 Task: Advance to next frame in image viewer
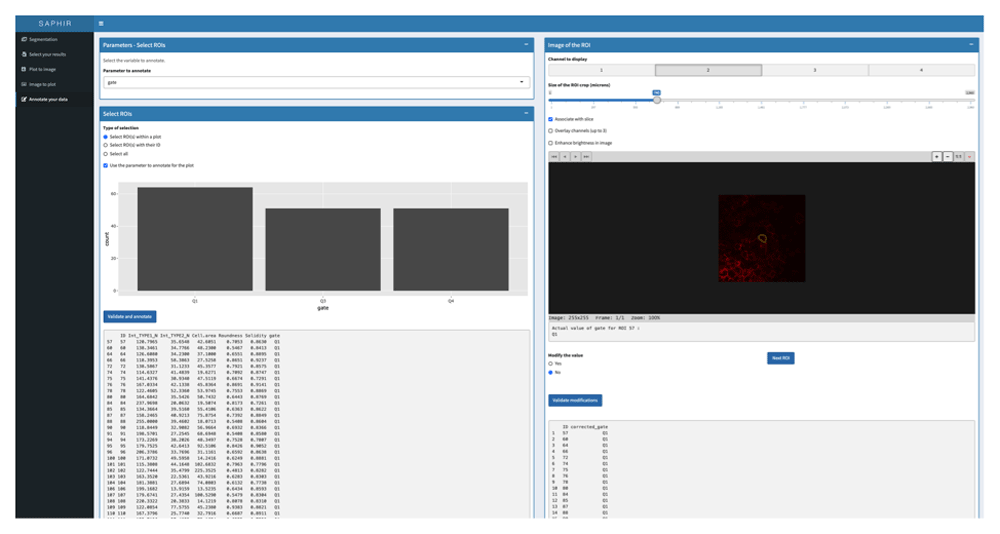pyautogui.click(x=576, y=157)
